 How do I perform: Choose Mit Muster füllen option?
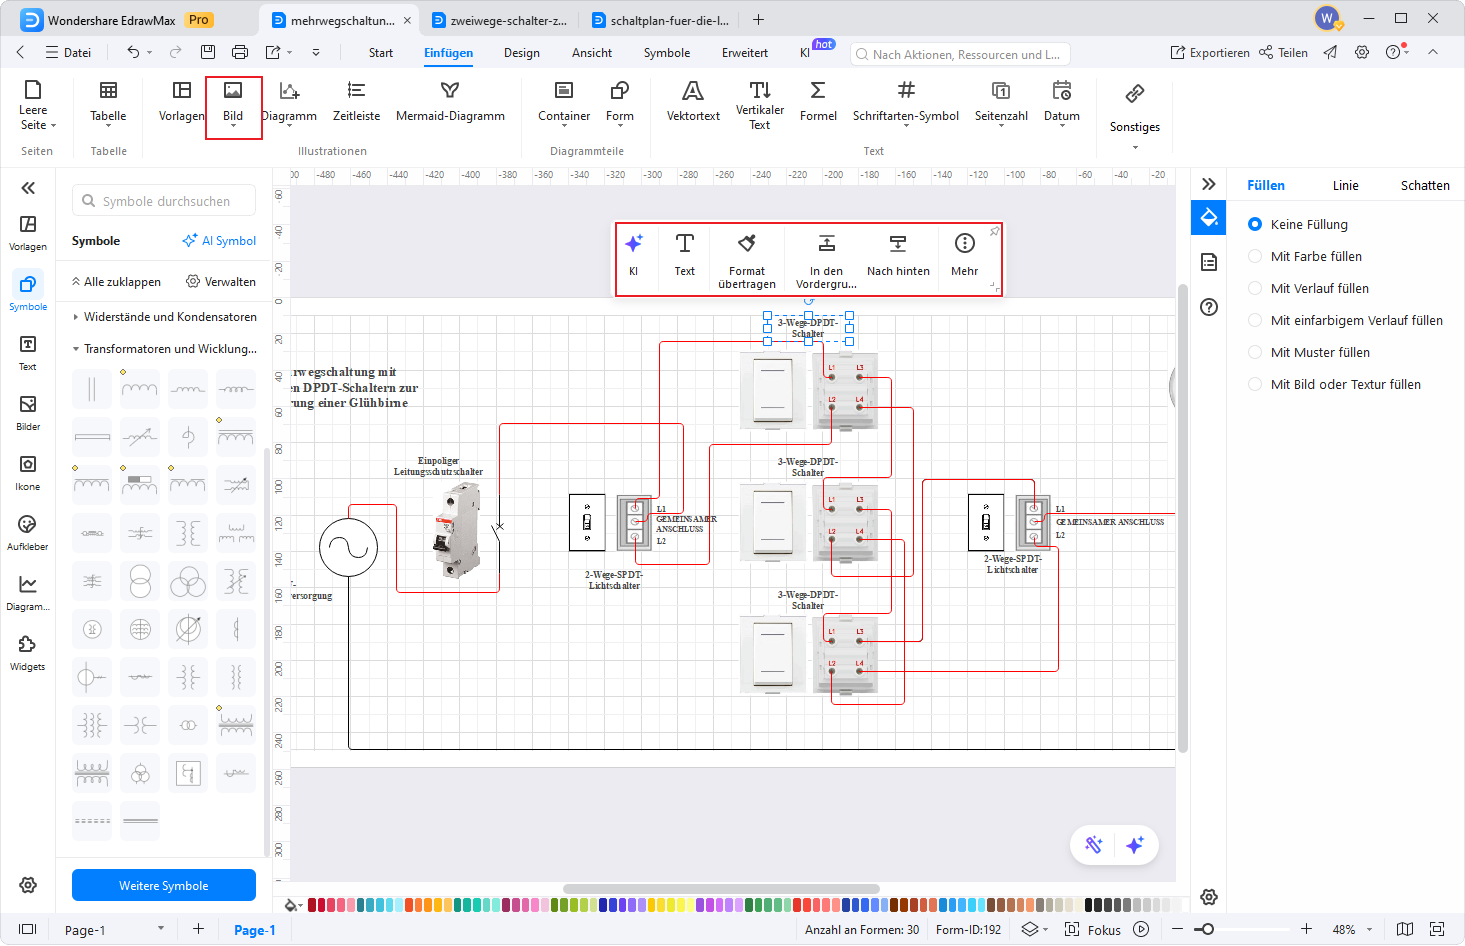[1255, 353]
